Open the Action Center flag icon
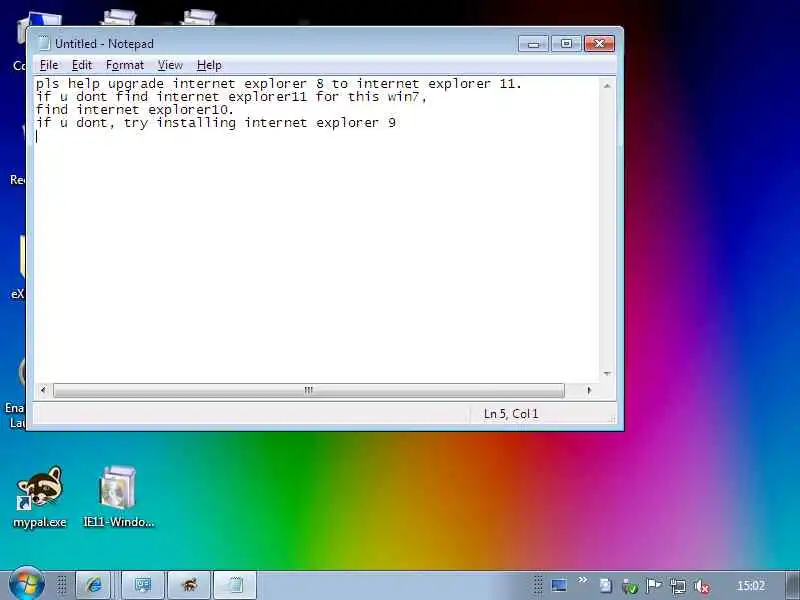This screenshot has height=600, width=800. click(654, 586)
